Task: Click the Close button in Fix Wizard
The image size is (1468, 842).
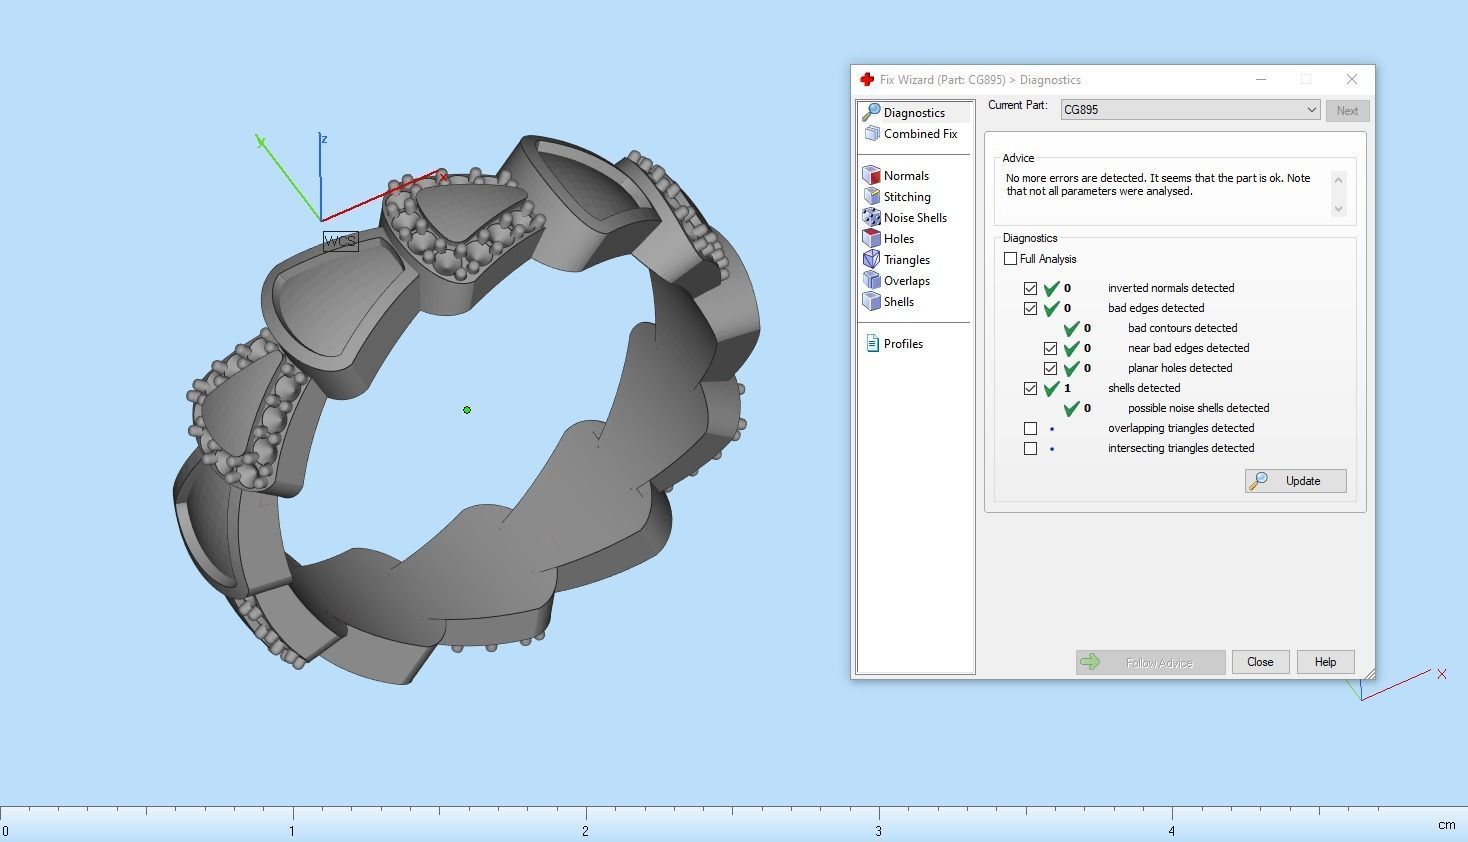Action: pos(1260,662)
